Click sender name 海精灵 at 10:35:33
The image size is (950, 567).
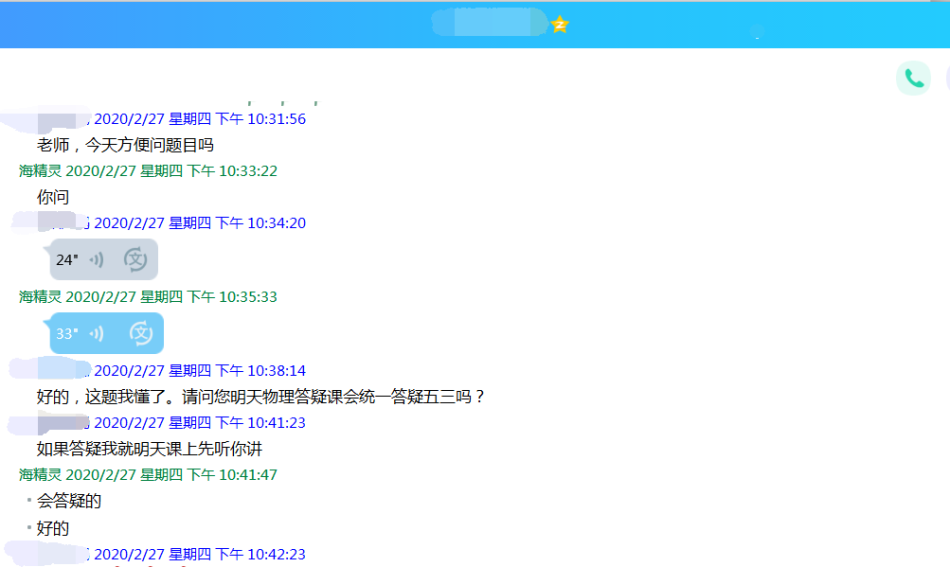click(x=41, y=297)
